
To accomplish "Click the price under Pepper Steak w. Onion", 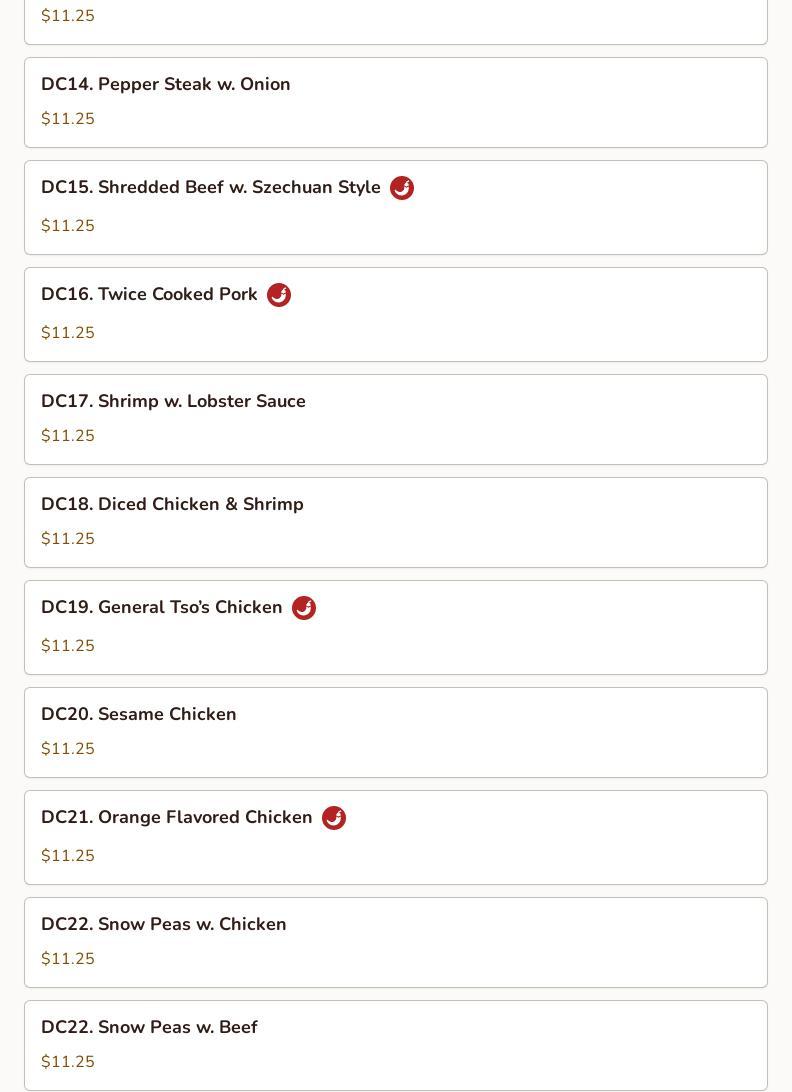I will (x=68, y=118).
